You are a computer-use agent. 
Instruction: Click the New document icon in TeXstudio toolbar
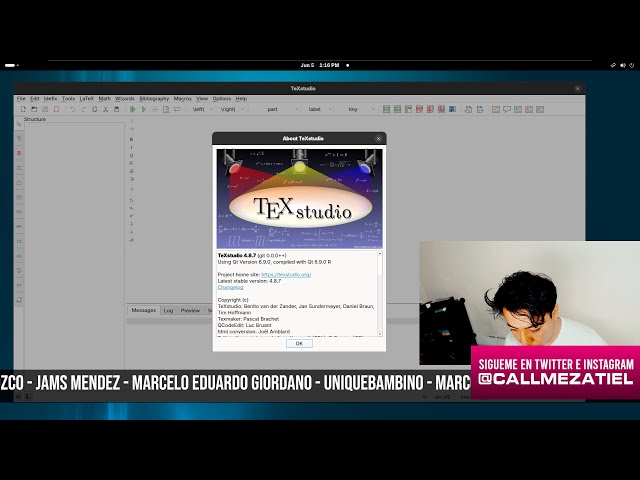tap(23, 109)
